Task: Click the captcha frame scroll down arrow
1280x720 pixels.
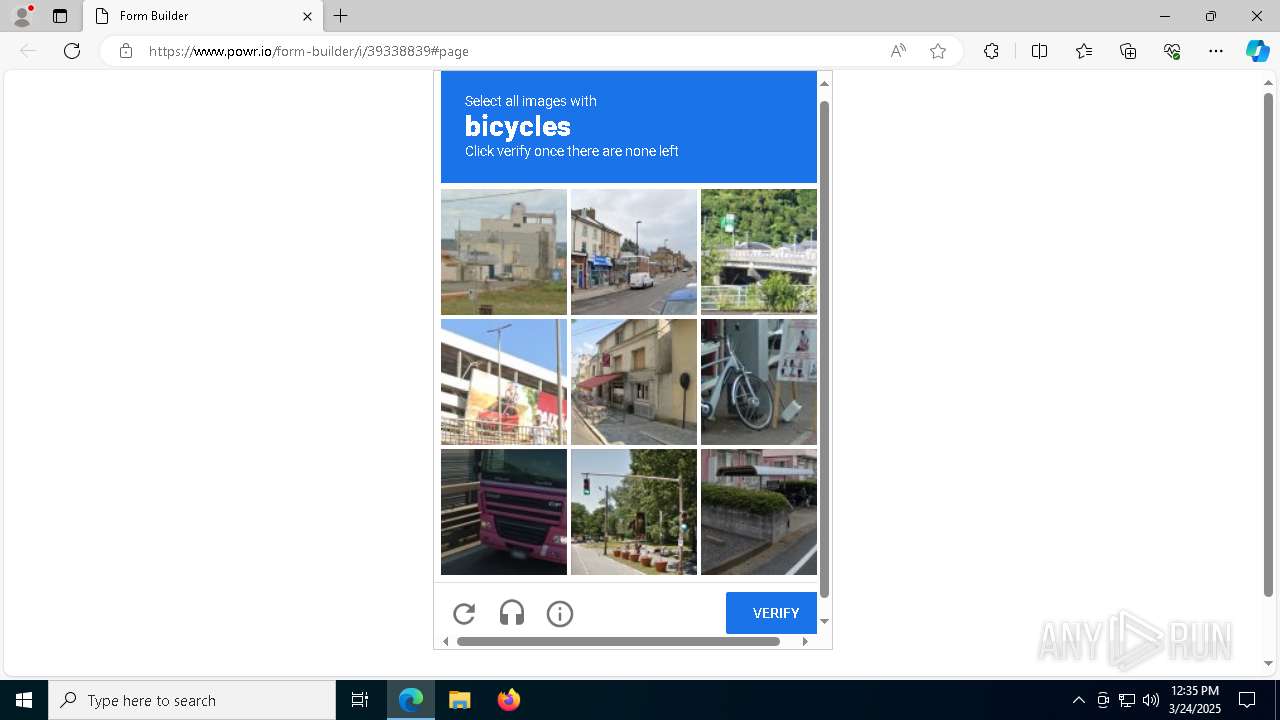Action: click(824, 621)
